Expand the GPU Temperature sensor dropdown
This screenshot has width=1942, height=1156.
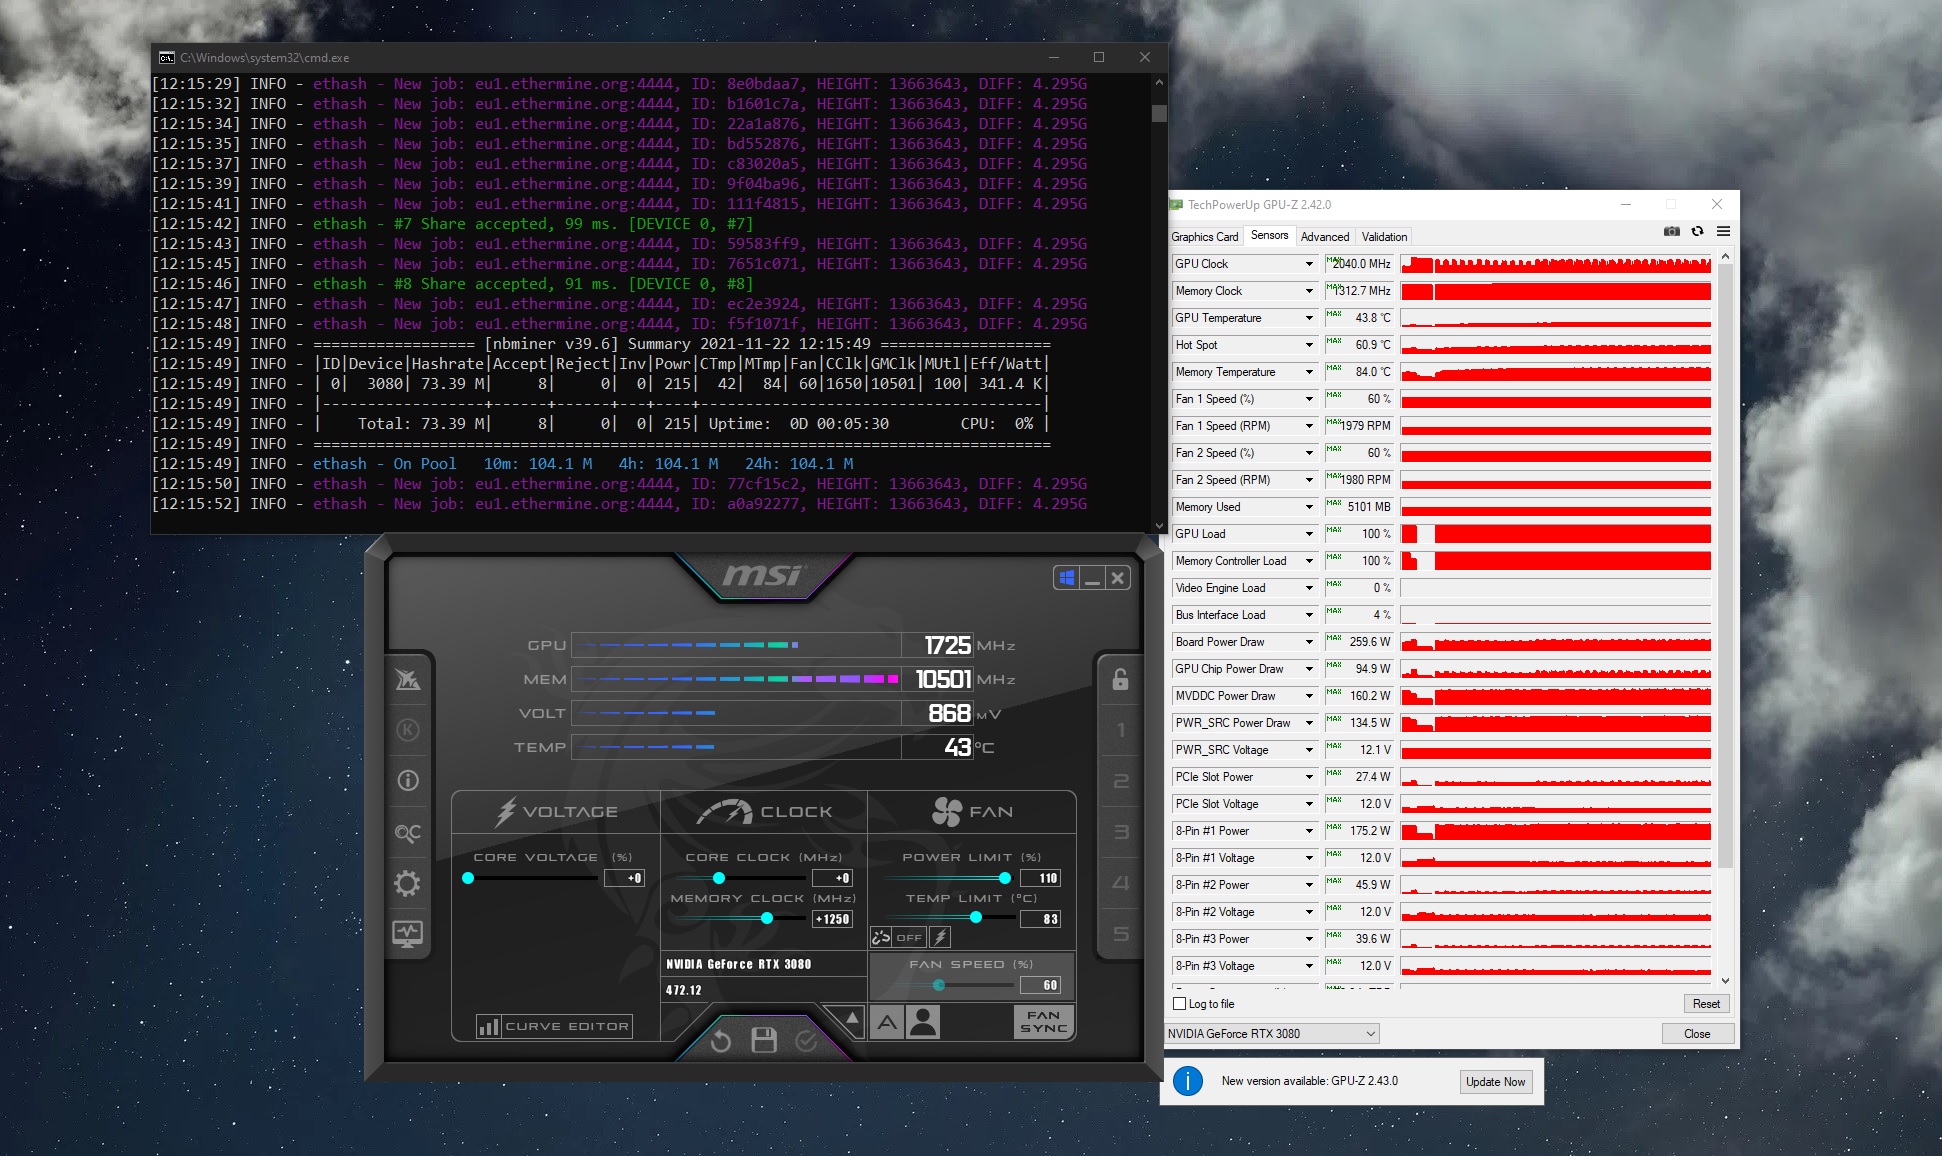(x=1309, y=318)
